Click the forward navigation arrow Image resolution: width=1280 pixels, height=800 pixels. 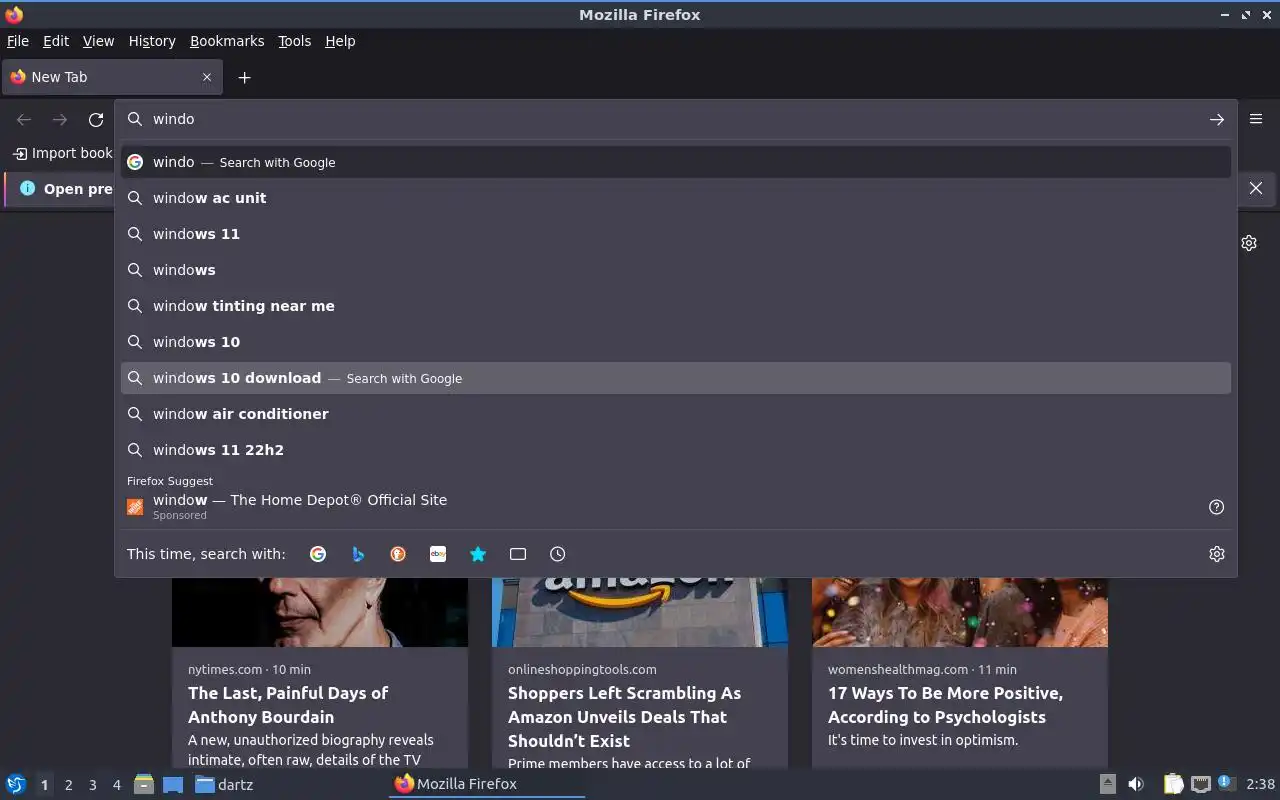(x=60, y=119)
